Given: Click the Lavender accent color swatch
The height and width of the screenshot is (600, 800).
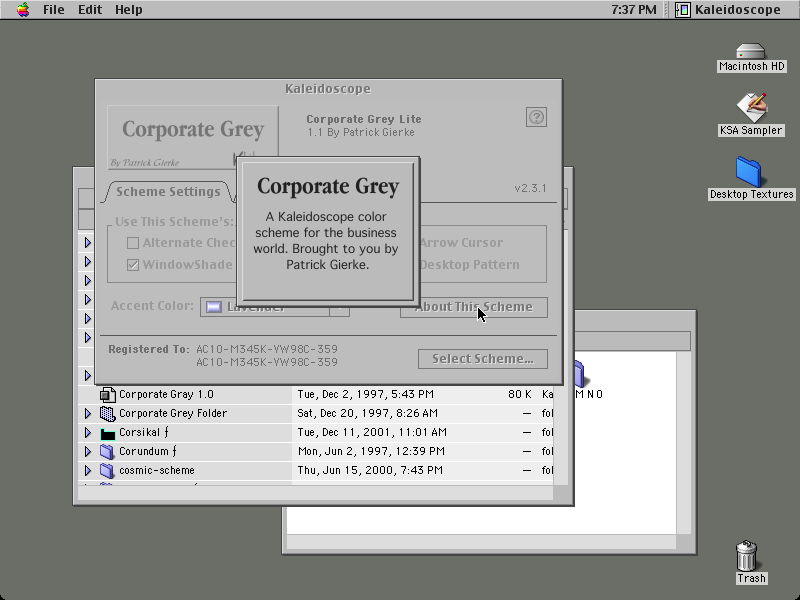Looking at the screenshot, I should 214,307.
